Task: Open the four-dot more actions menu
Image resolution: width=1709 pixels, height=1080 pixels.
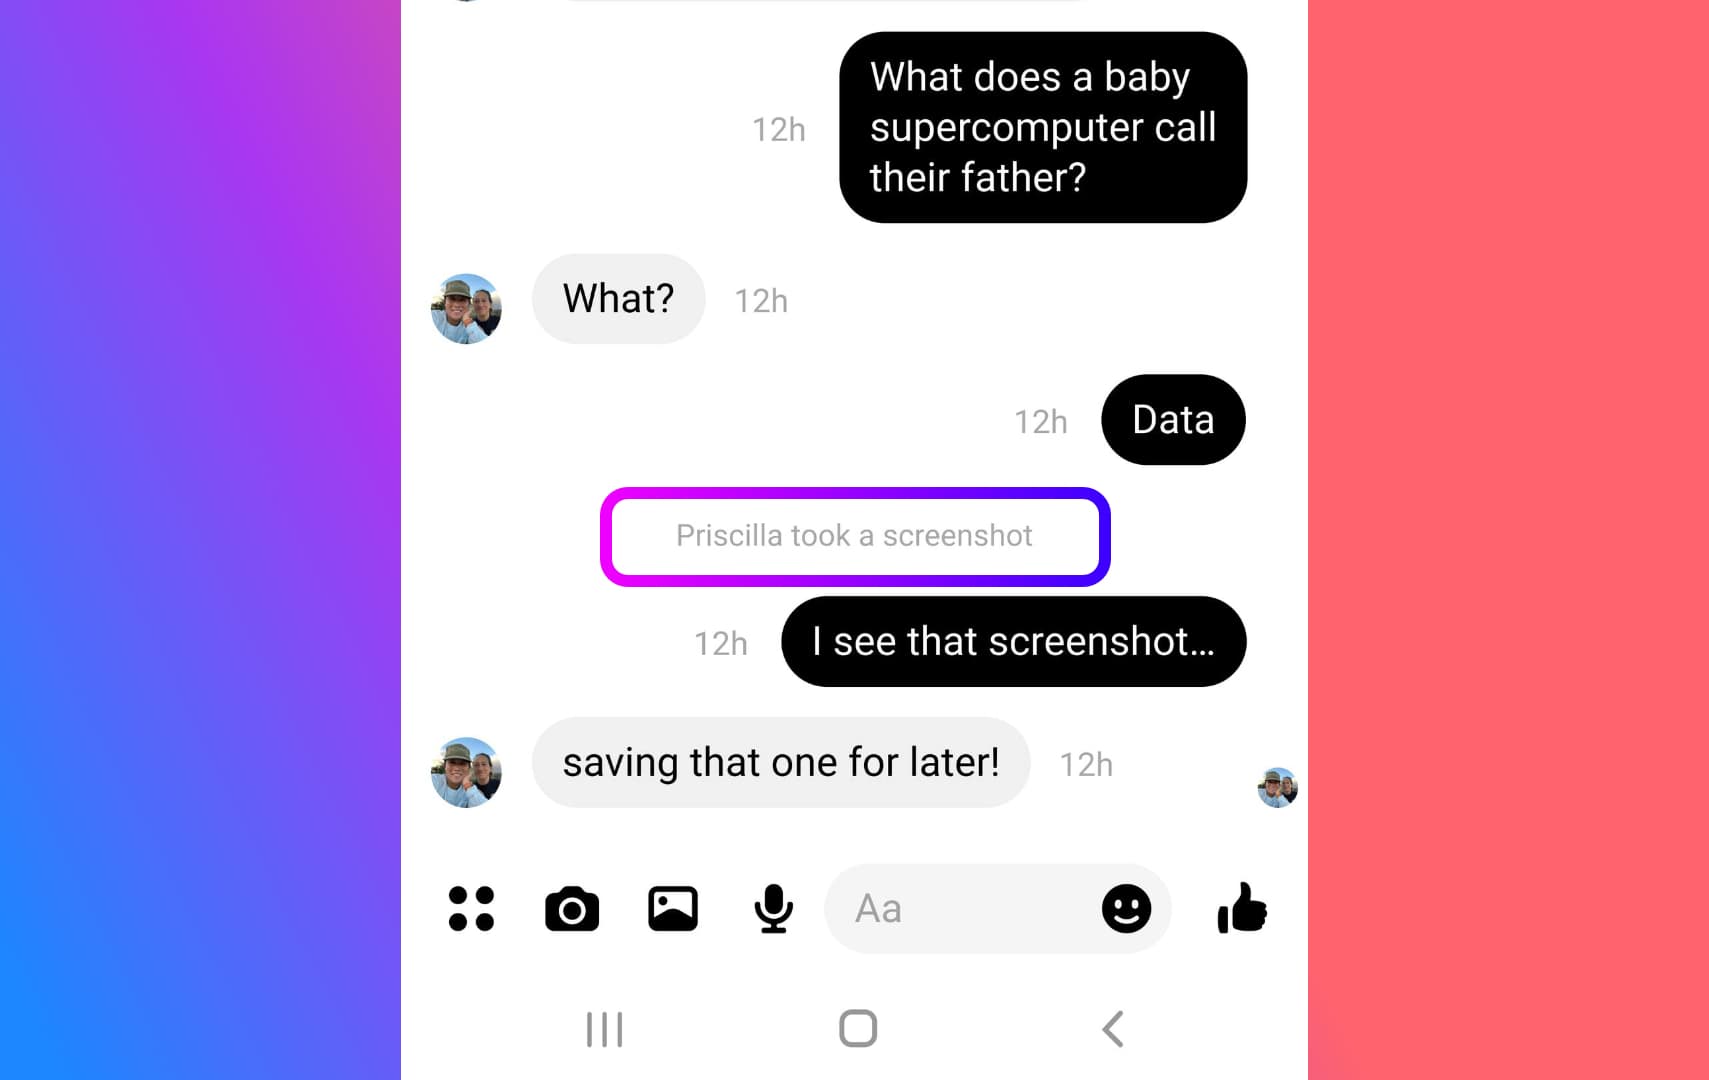Action: (471, 909)
